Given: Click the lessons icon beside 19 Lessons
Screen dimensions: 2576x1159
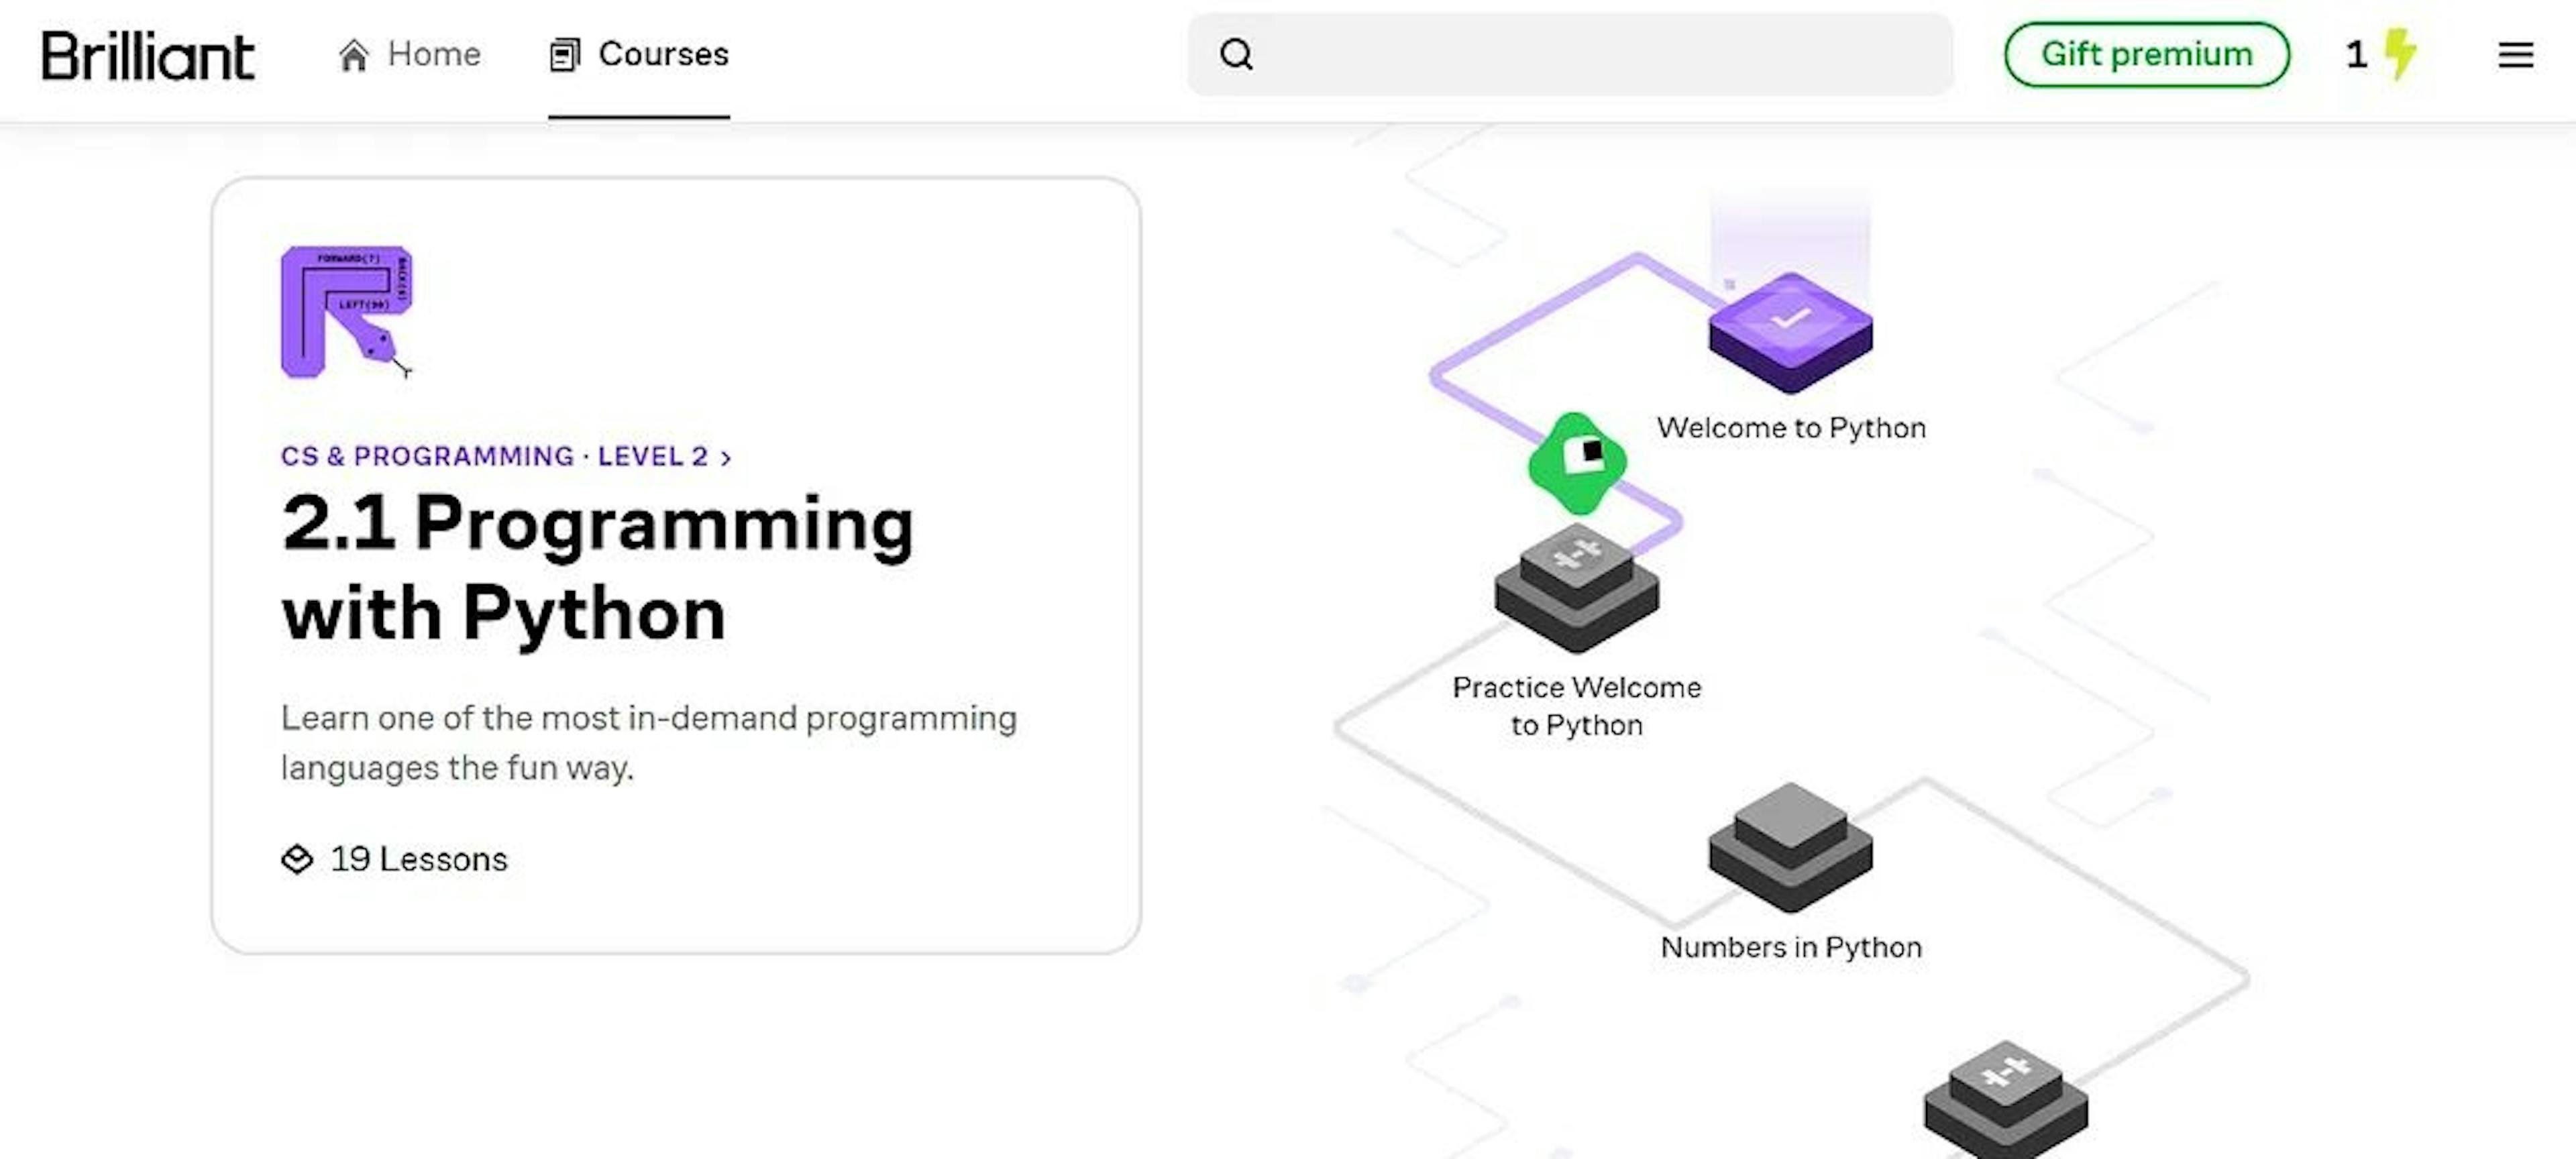Looking at the screenshot, I should pos(297,859).
